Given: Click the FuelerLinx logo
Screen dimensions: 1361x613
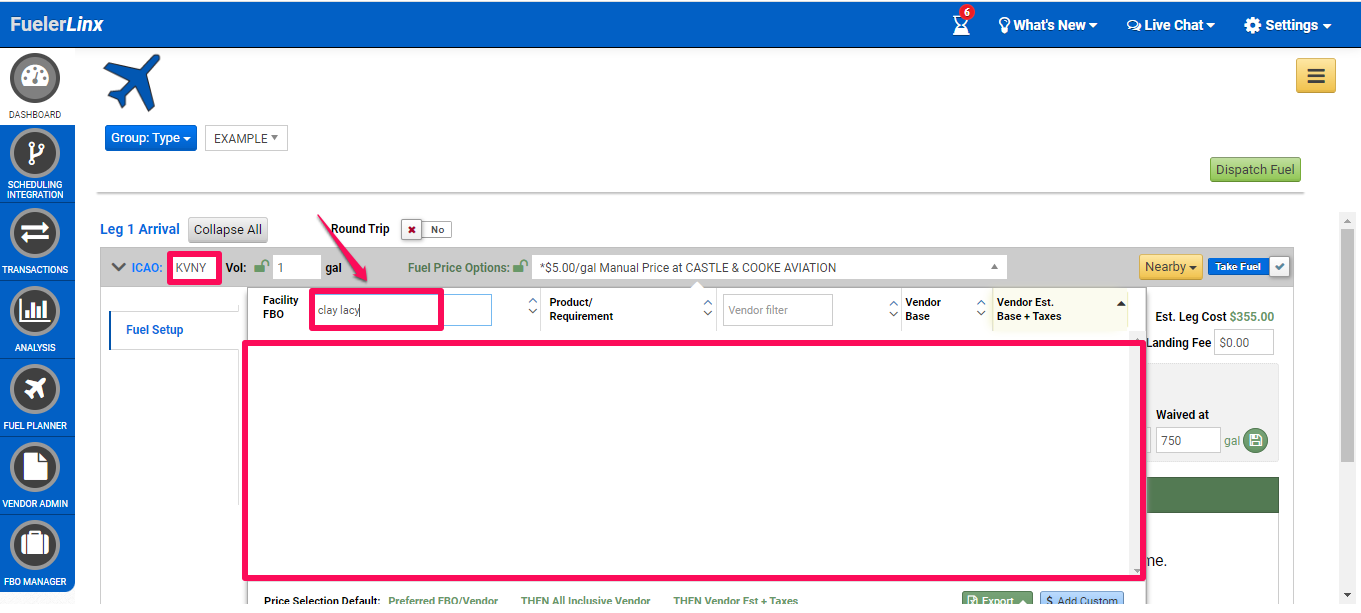Looking at the screenshot, I should [57, 24].
